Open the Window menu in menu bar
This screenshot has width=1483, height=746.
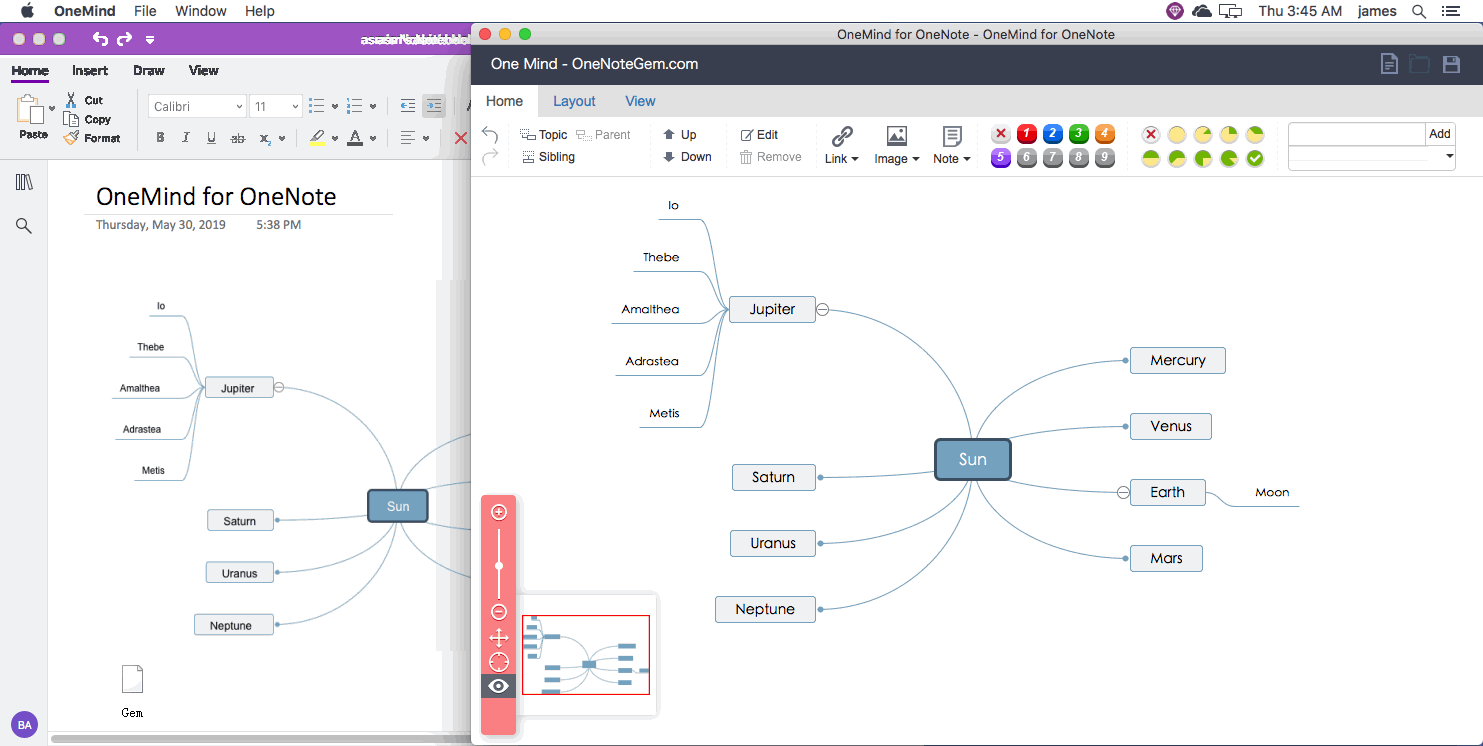click(200, 11)
